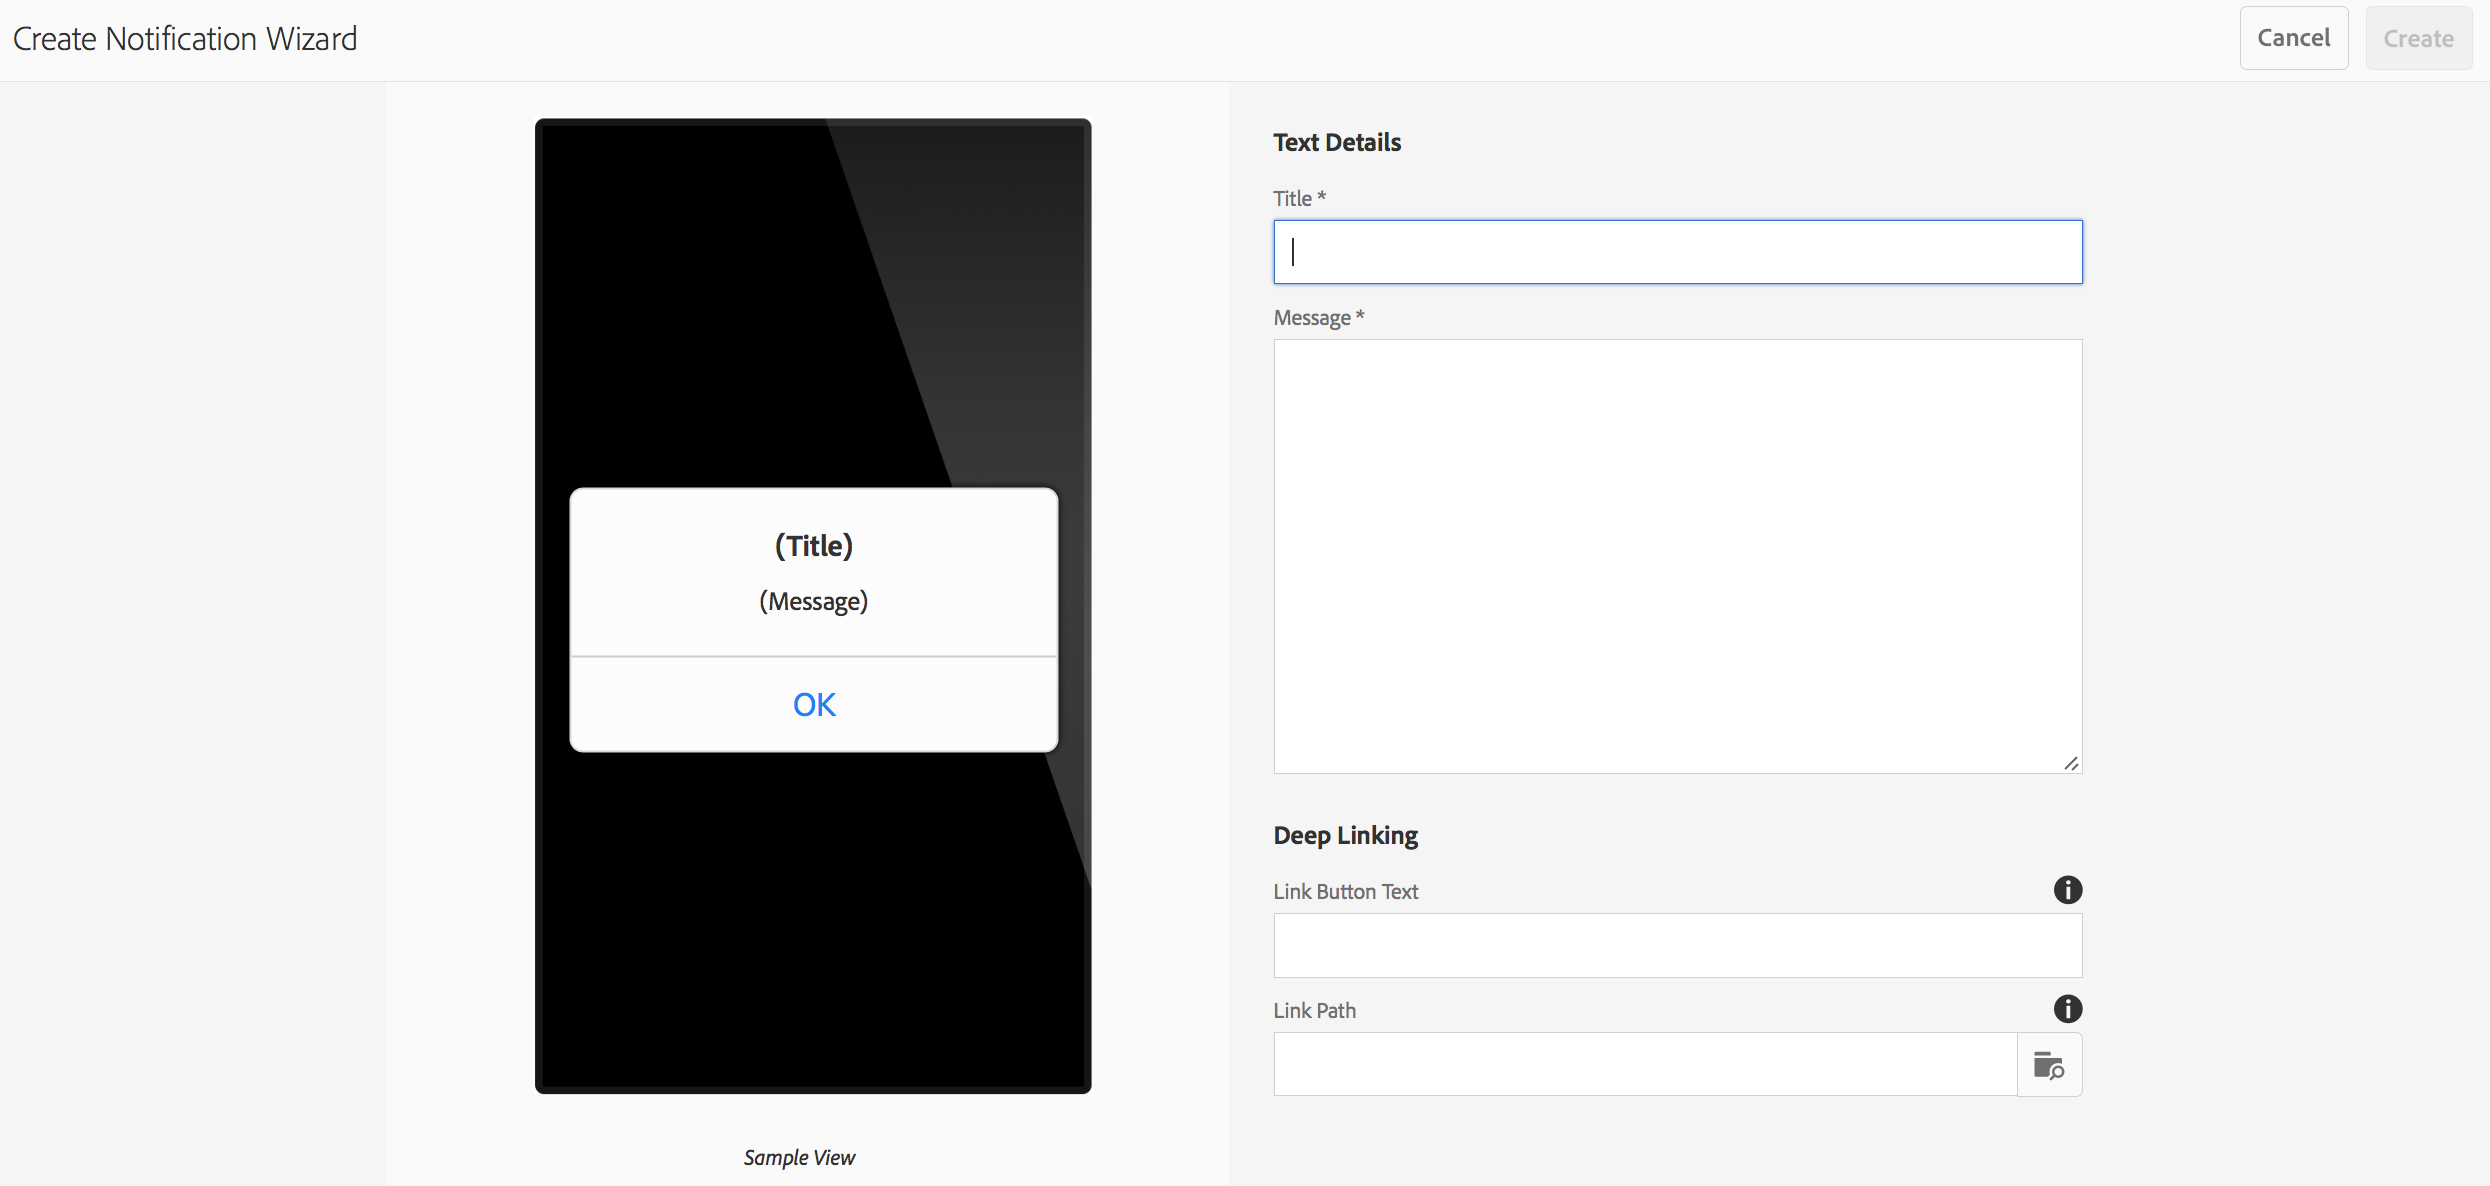Click the Link Path label text
Screen dimensions: 2490x1186
tap(1314, 1010)
